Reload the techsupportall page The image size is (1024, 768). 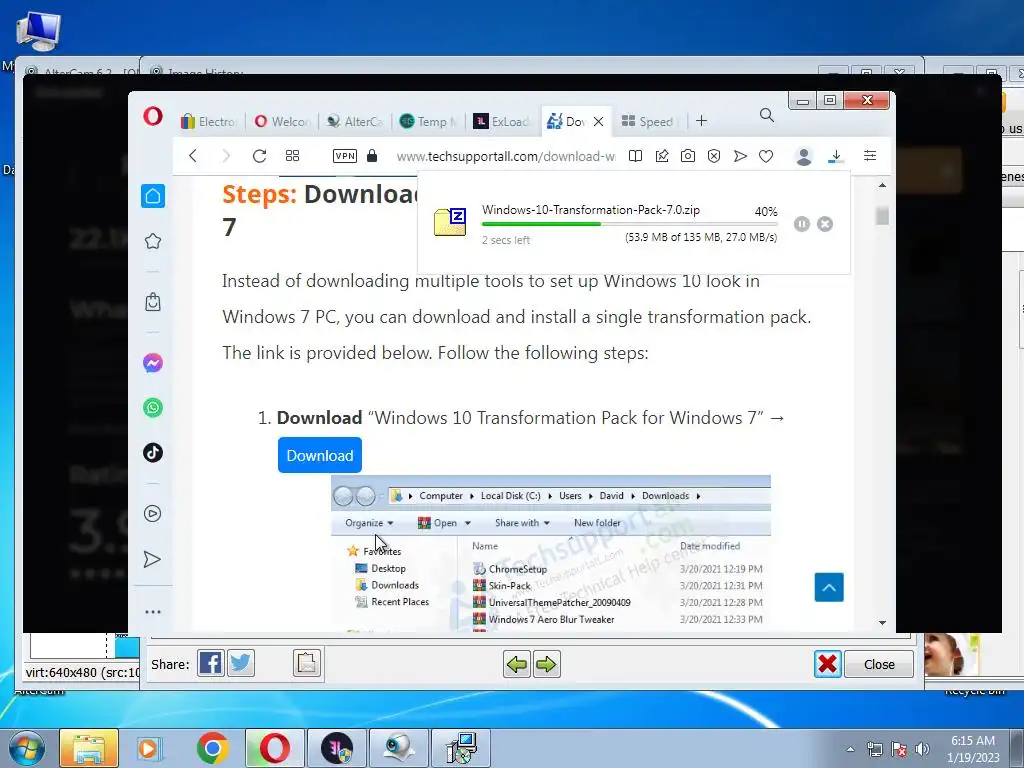[x=259, y=155]
